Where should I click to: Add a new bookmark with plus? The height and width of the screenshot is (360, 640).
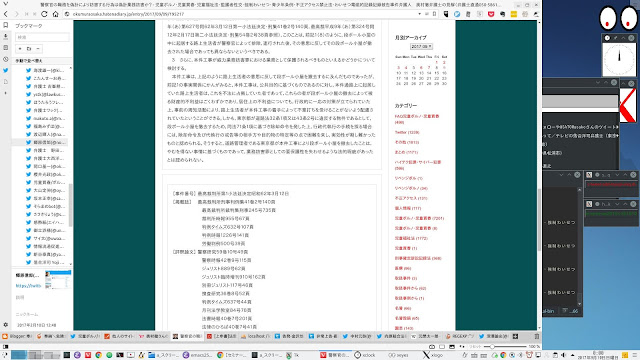[x=20, y=49]
